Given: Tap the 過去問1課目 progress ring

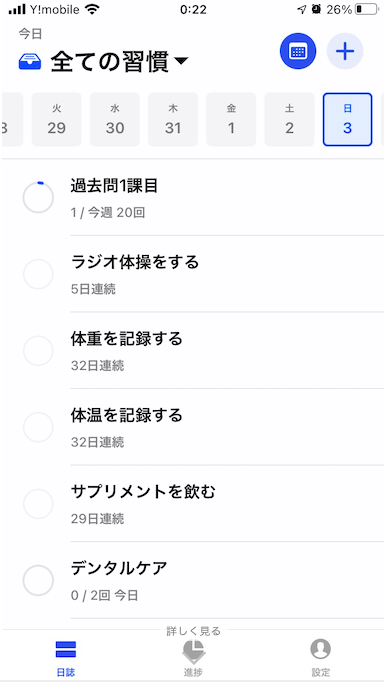Looking at the screenshot, I should (38, 198).
